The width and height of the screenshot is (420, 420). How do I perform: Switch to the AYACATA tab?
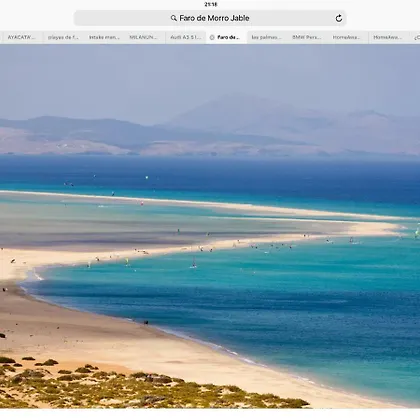21,37
